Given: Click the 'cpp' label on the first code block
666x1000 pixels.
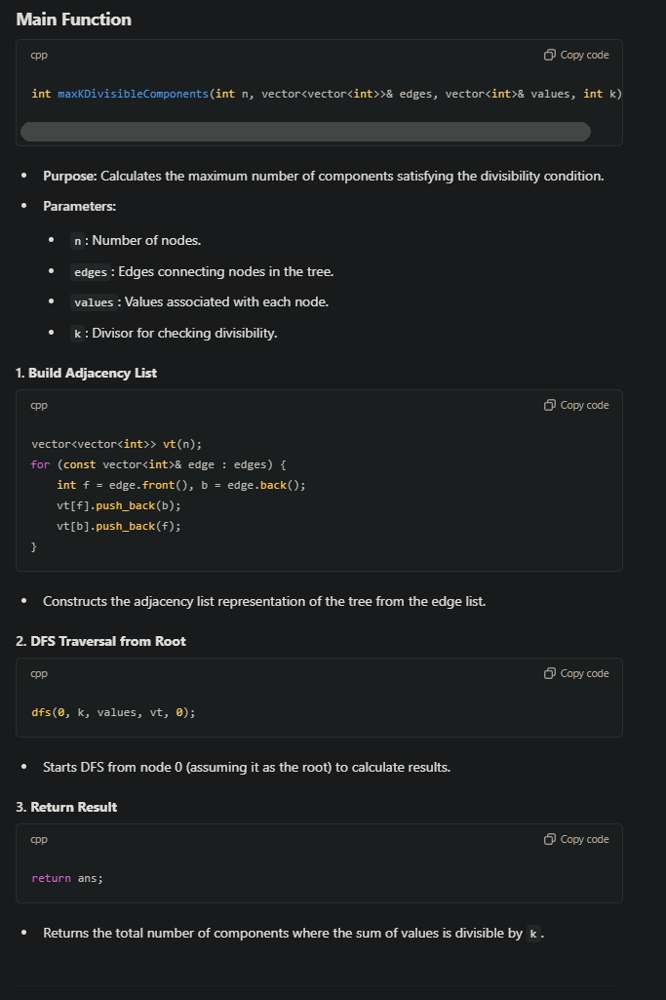Looking at the screenshot, I should tap(39, 55).
